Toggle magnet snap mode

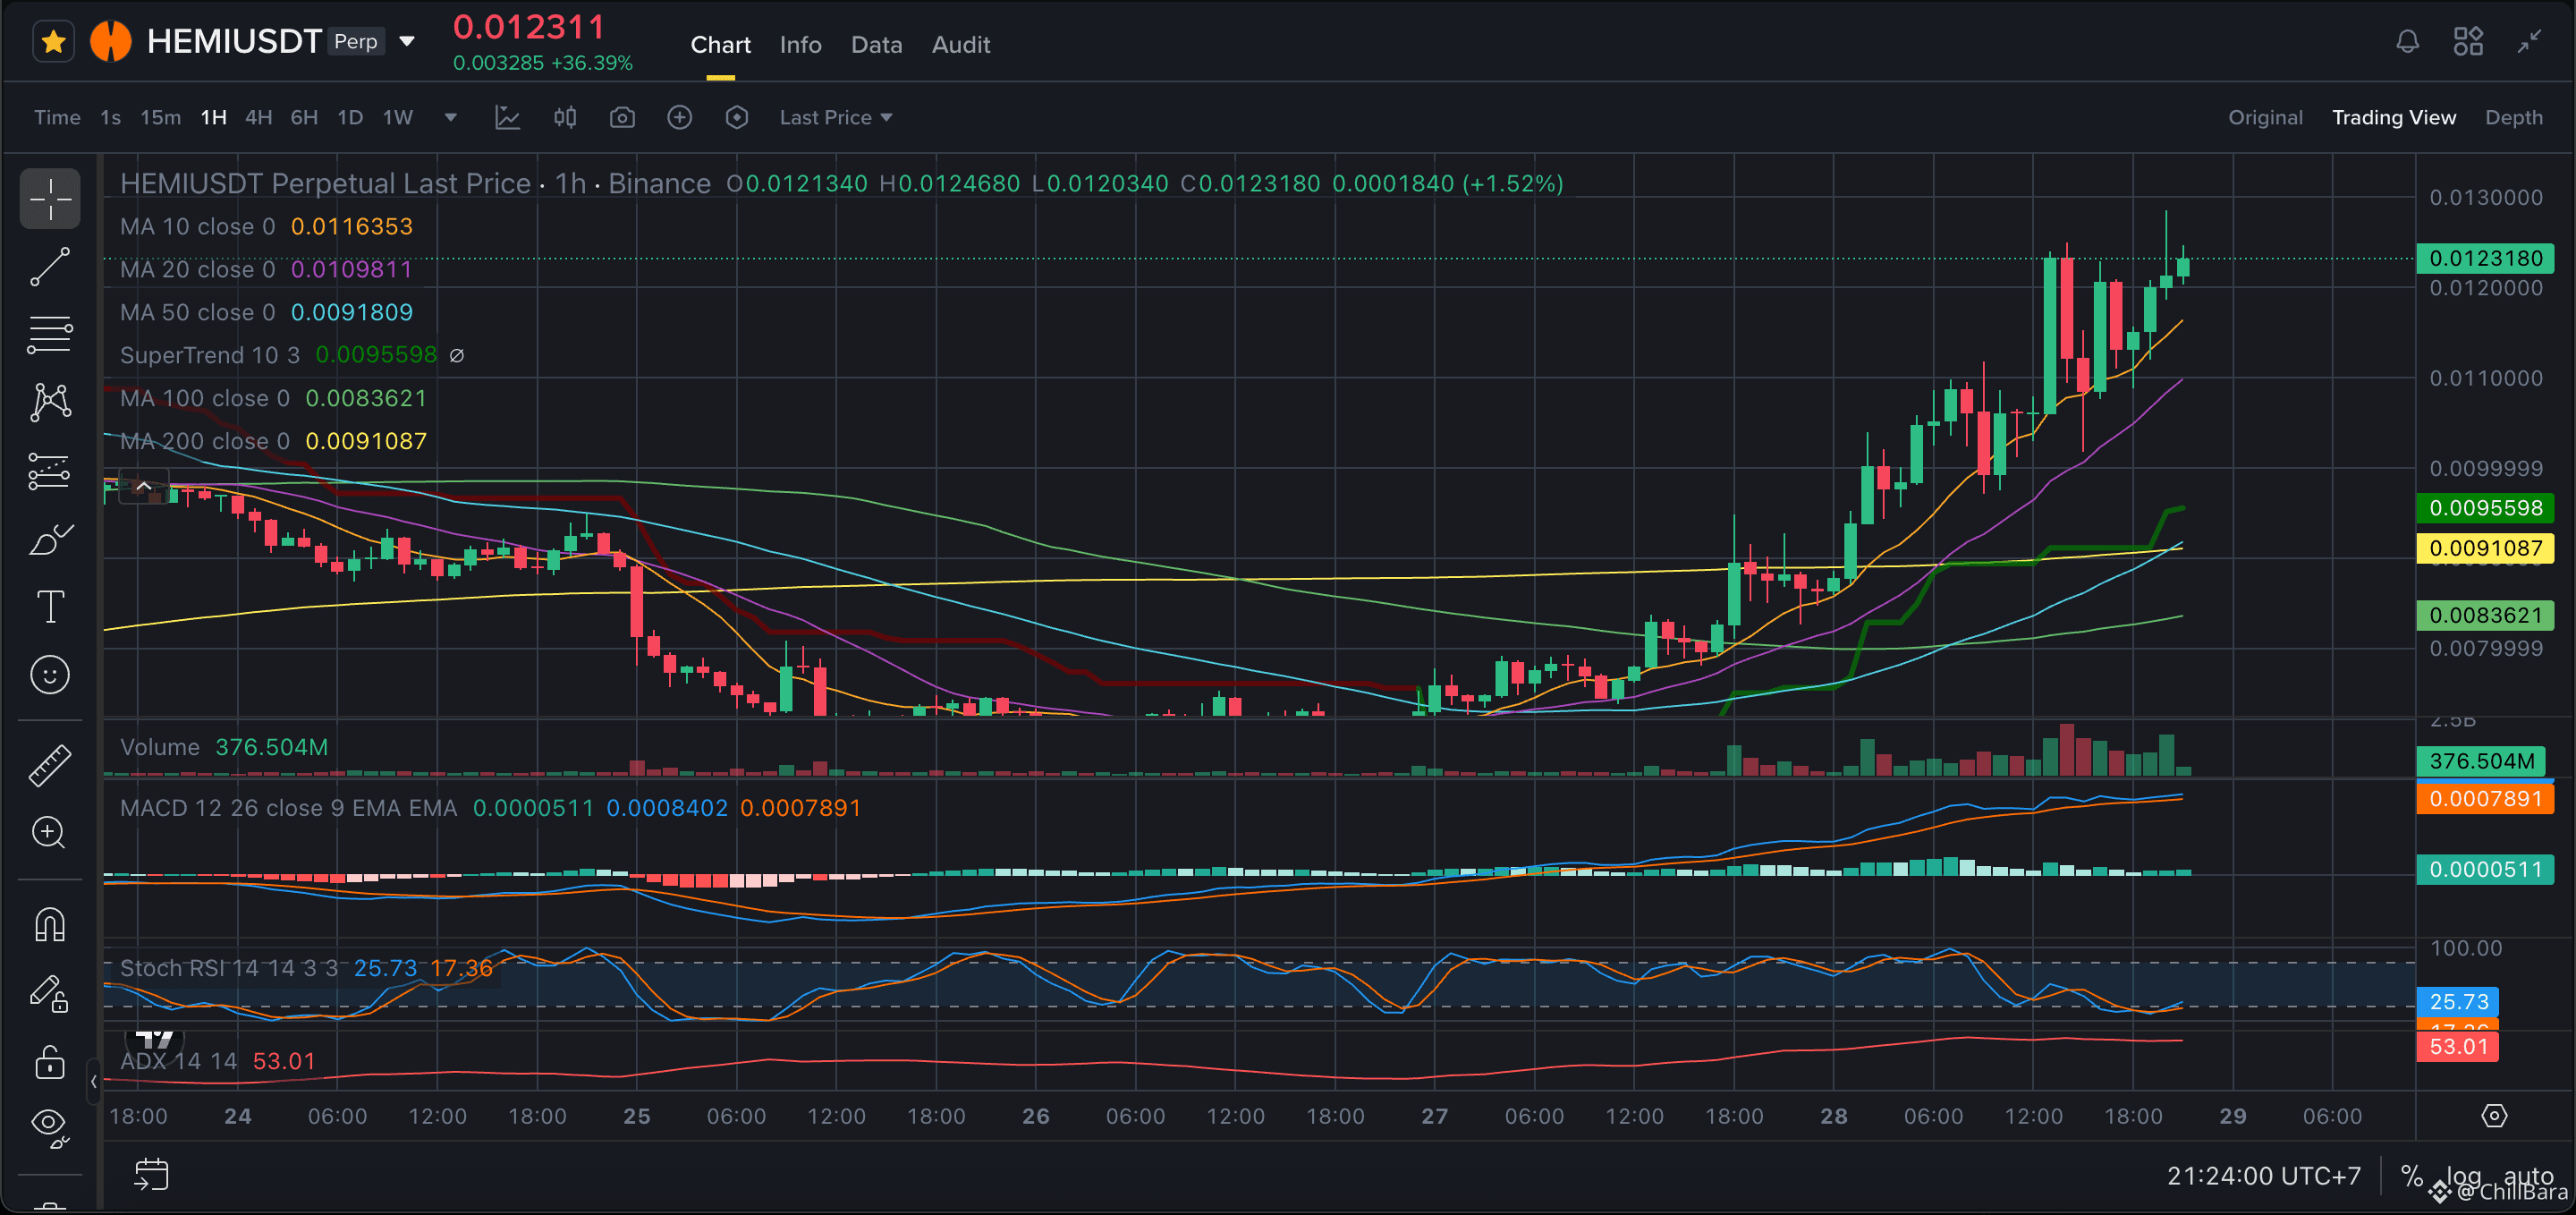point(50,924)
